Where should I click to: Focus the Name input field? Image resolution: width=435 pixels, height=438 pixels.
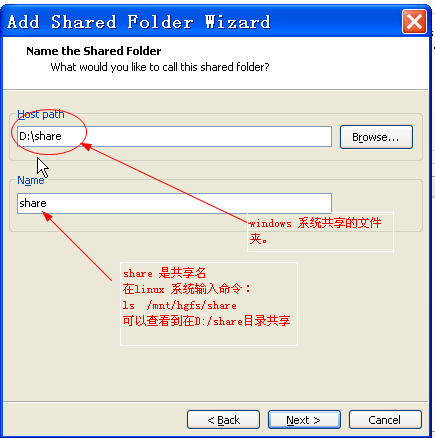pyautogui.click(x=174, y=203)
